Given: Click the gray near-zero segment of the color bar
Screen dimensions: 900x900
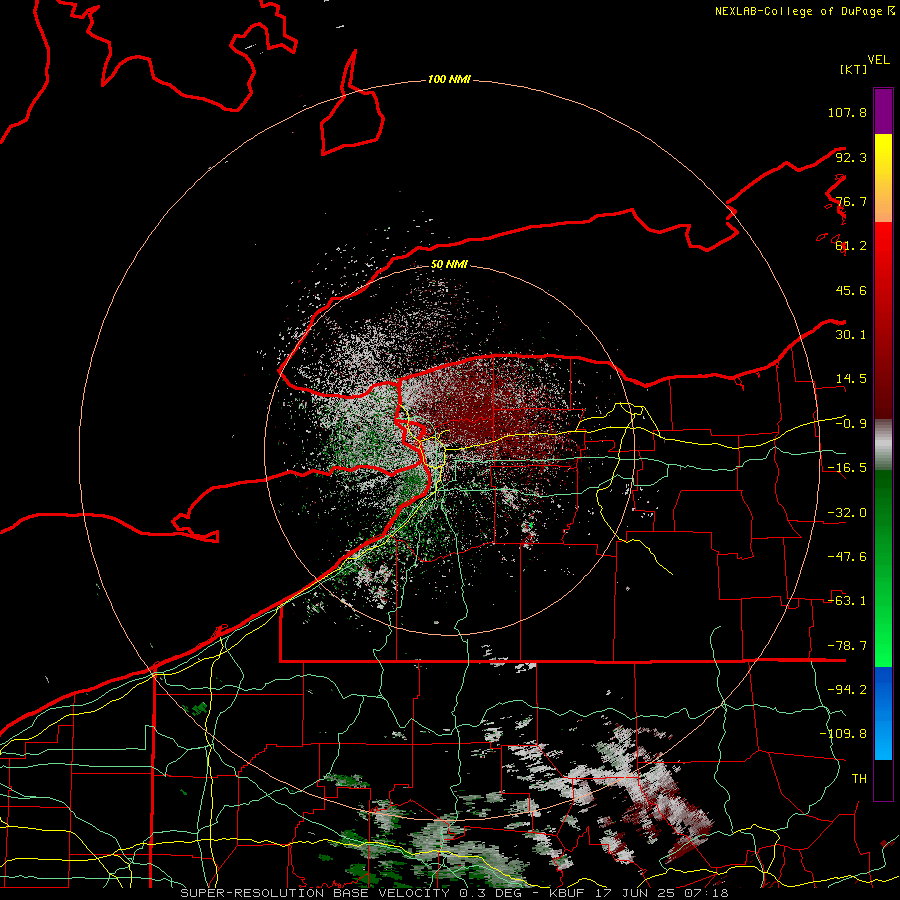Looking at the screenshot, I should click(x=883, y=444).
